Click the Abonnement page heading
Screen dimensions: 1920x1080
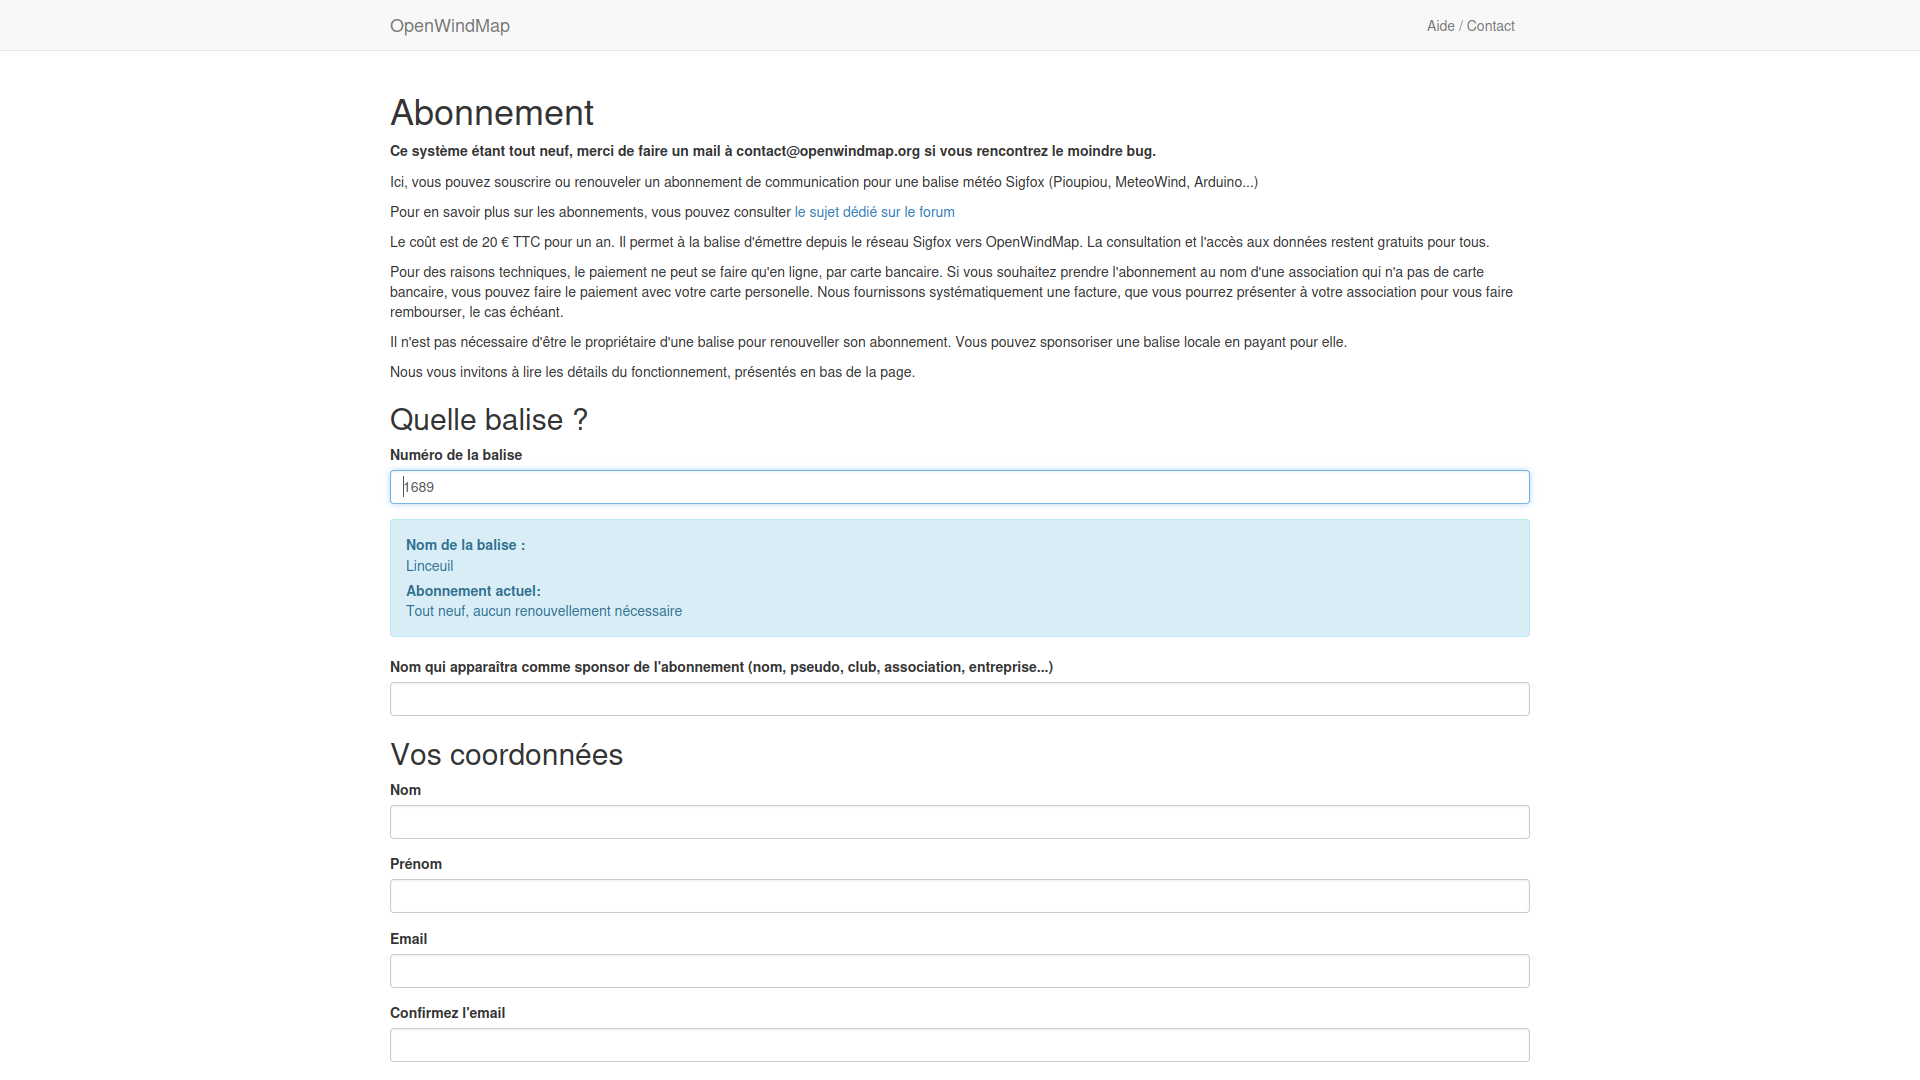(x=491, y=113)
